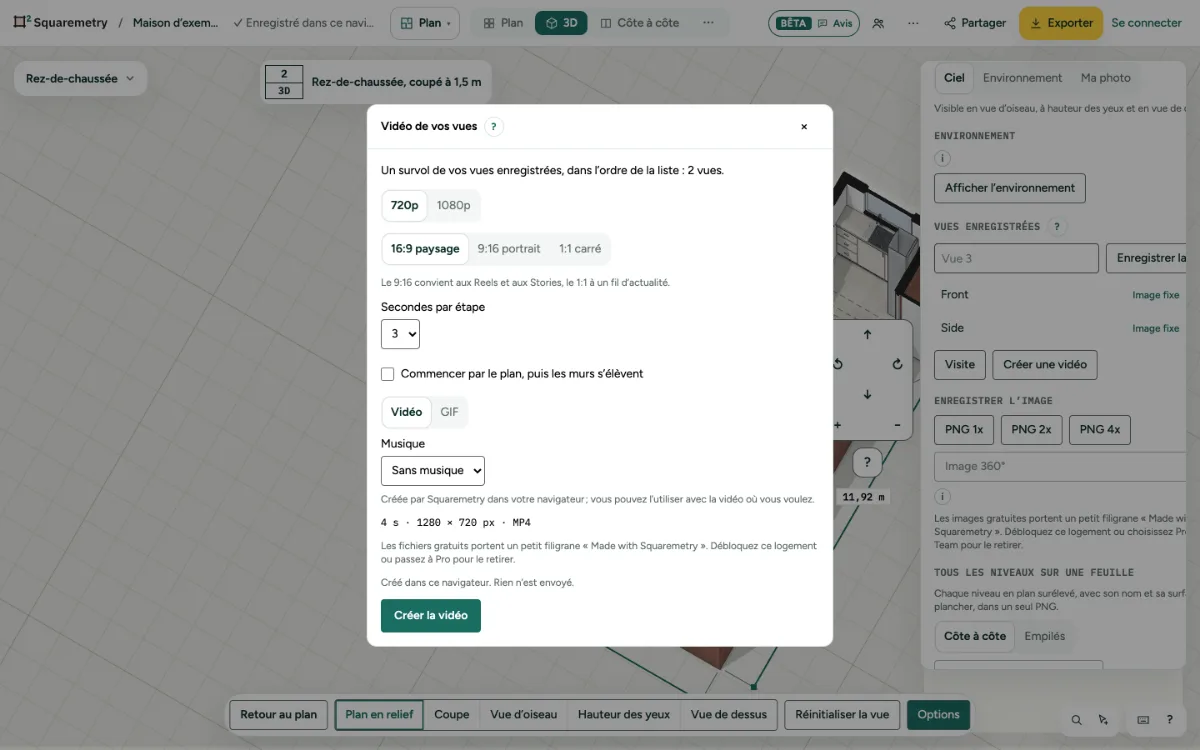Expand the Sans musique dropdown
The image size is (1200, 750).
[433, 470]
